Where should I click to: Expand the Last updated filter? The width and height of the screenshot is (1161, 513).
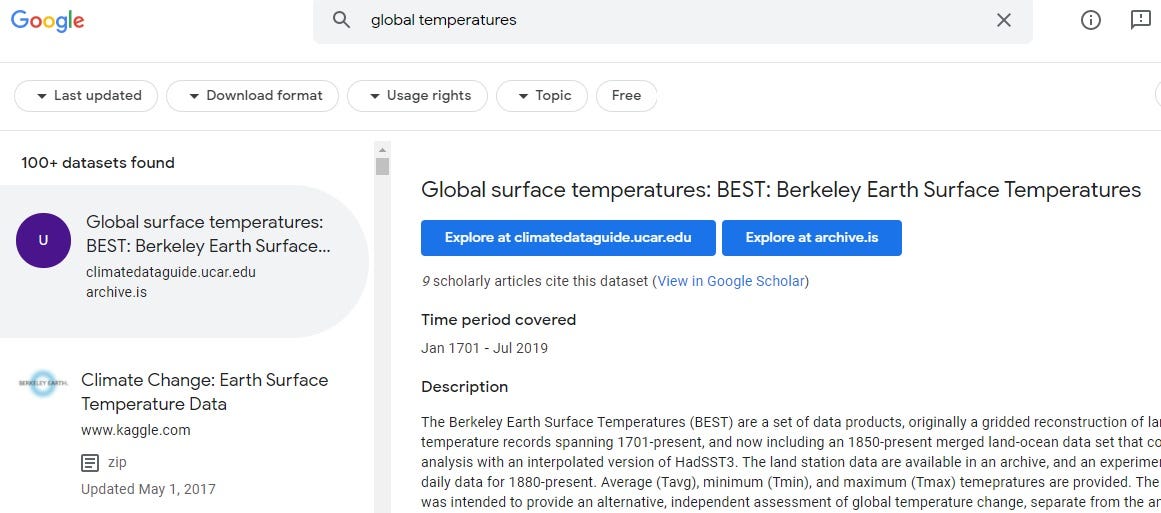point(86,96)
